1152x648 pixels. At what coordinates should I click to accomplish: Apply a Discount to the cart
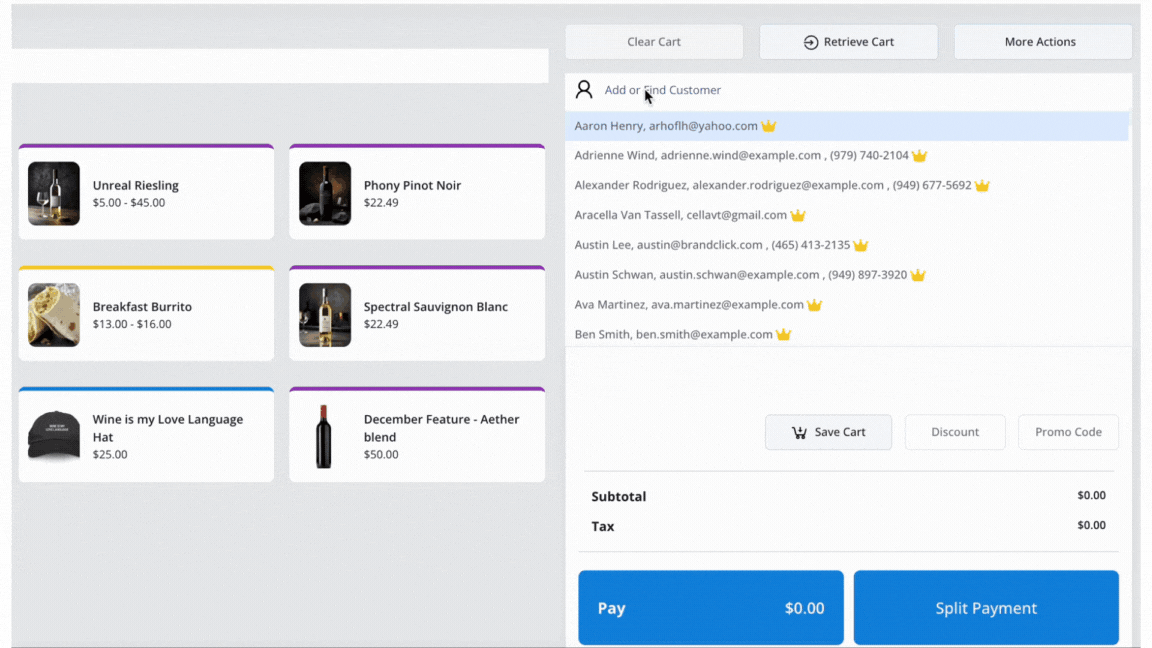click(955, 432)
